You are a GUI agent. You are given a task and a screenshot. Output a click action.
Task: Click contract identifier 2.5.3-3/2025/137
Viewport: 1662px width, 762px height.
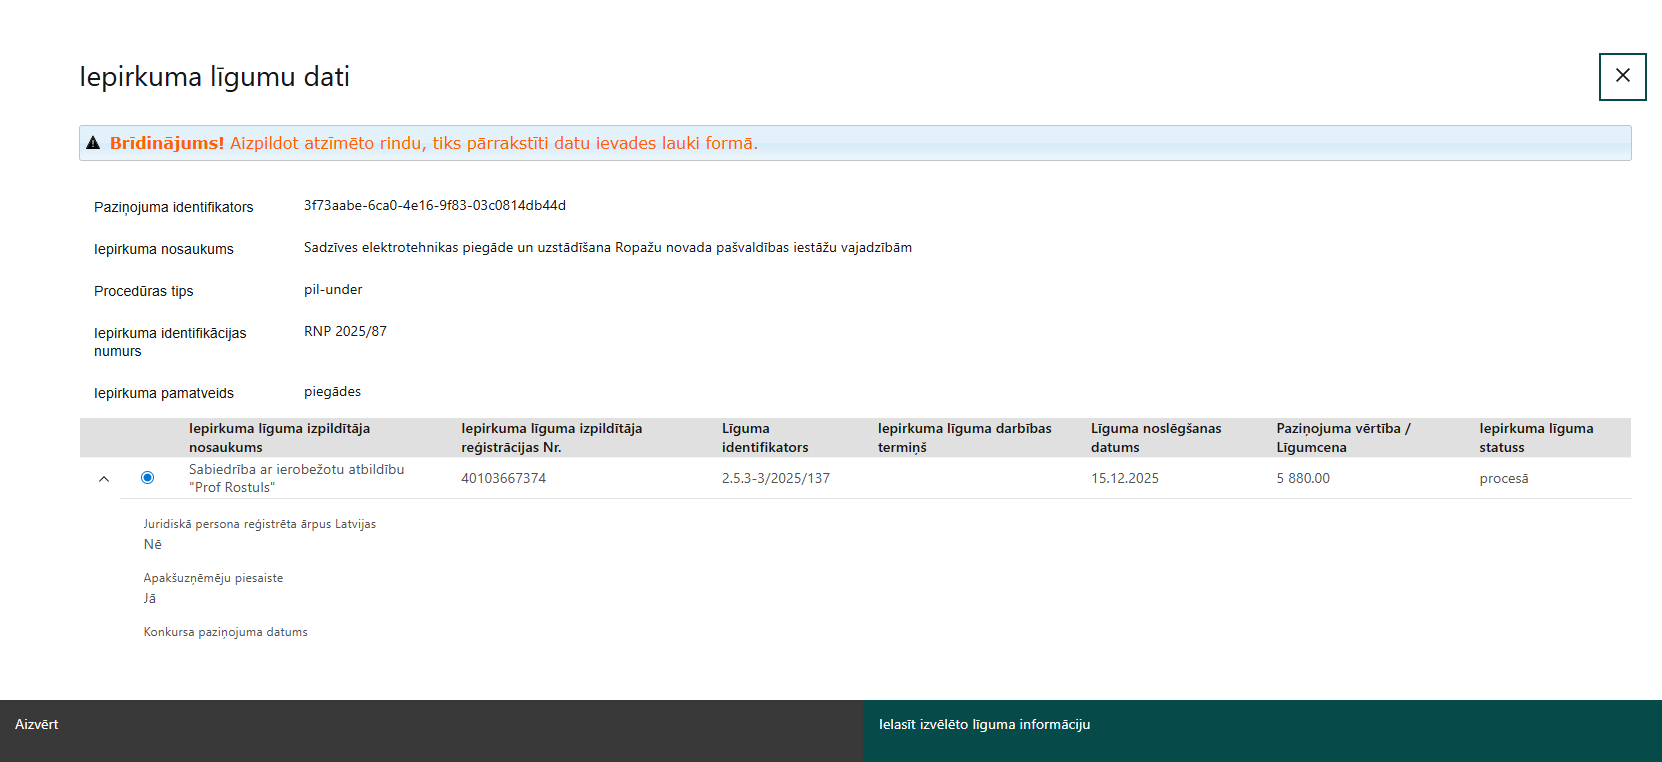coord(776,479)
